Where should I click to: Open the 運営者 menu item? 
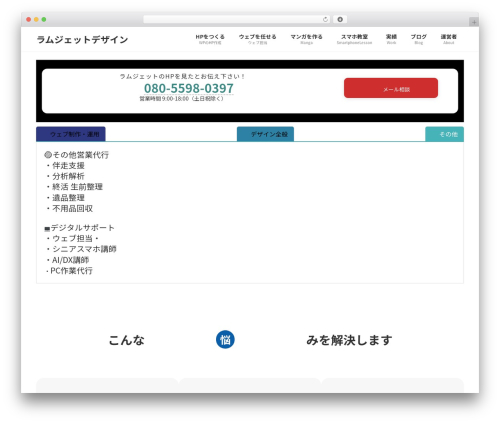coord(449,39)
